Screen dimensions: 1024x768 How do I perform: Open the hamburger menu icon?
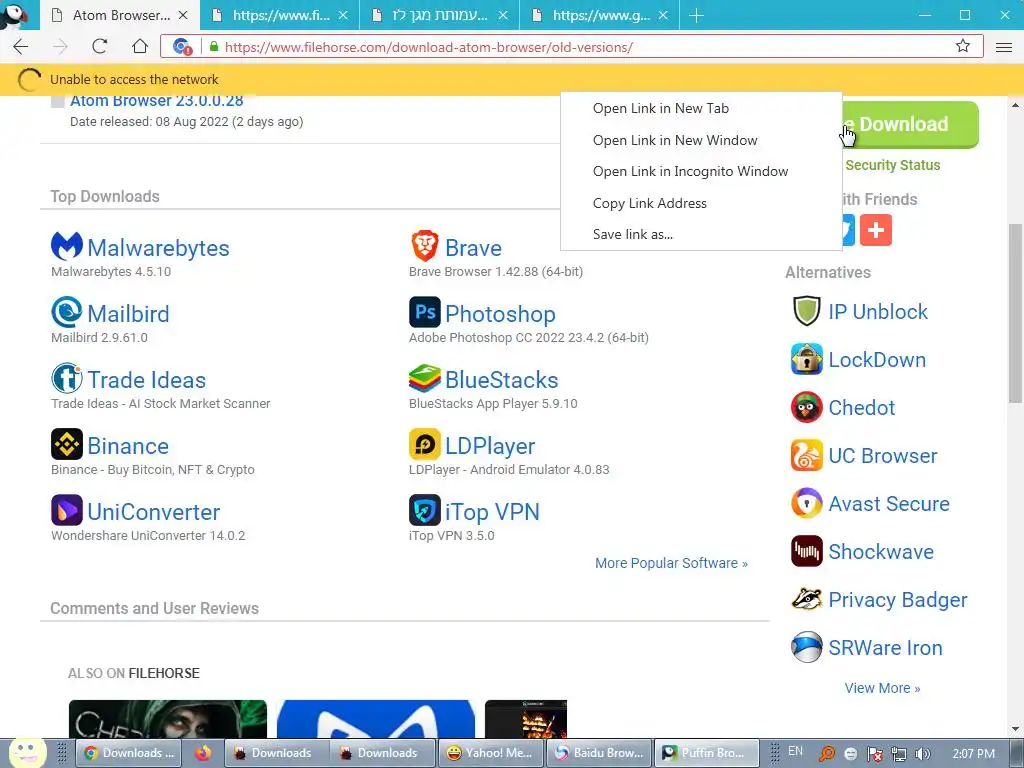point(1004,47)
